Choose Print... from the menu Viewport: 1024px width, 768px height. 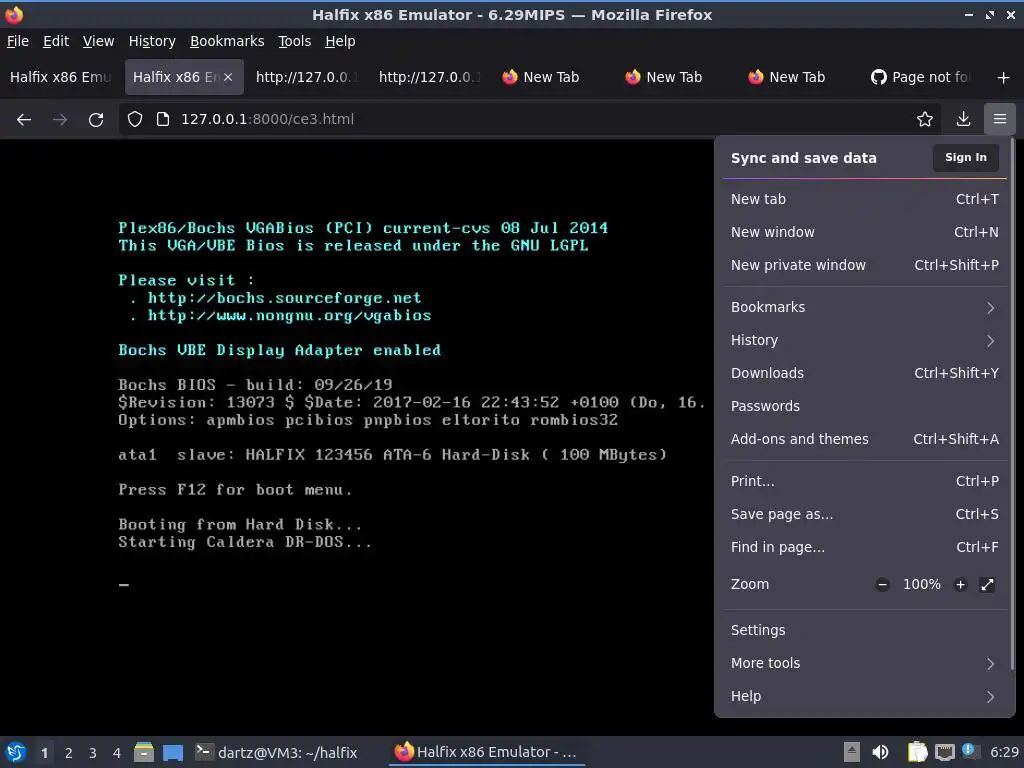[x=865, y=481]
